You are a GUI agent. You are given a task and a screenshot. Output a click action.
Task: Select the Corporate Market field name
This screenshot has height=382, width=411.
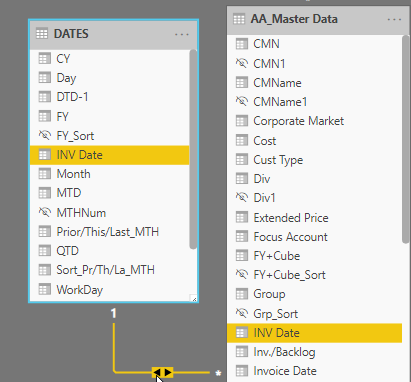[x=299, y=121]
